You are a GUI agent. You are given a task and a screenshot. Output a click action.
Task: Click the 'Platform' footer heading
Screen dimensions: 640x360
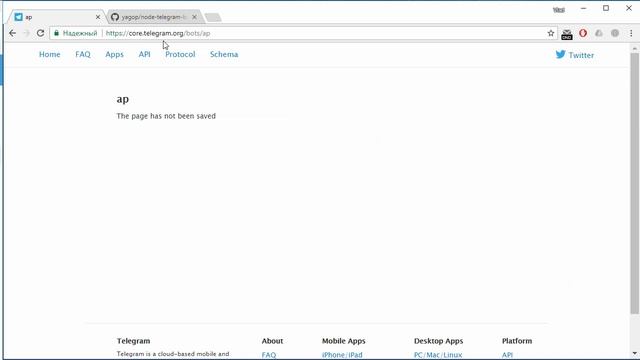point(517,341)
